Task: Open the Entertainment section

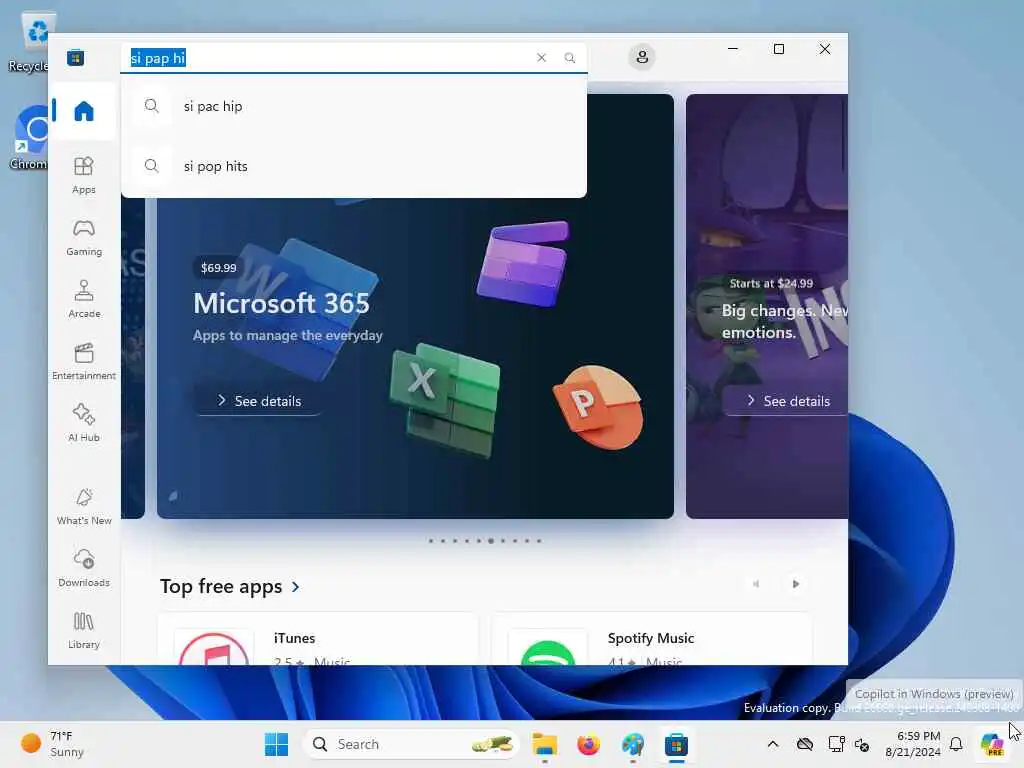Action: (x=84, y=361)
